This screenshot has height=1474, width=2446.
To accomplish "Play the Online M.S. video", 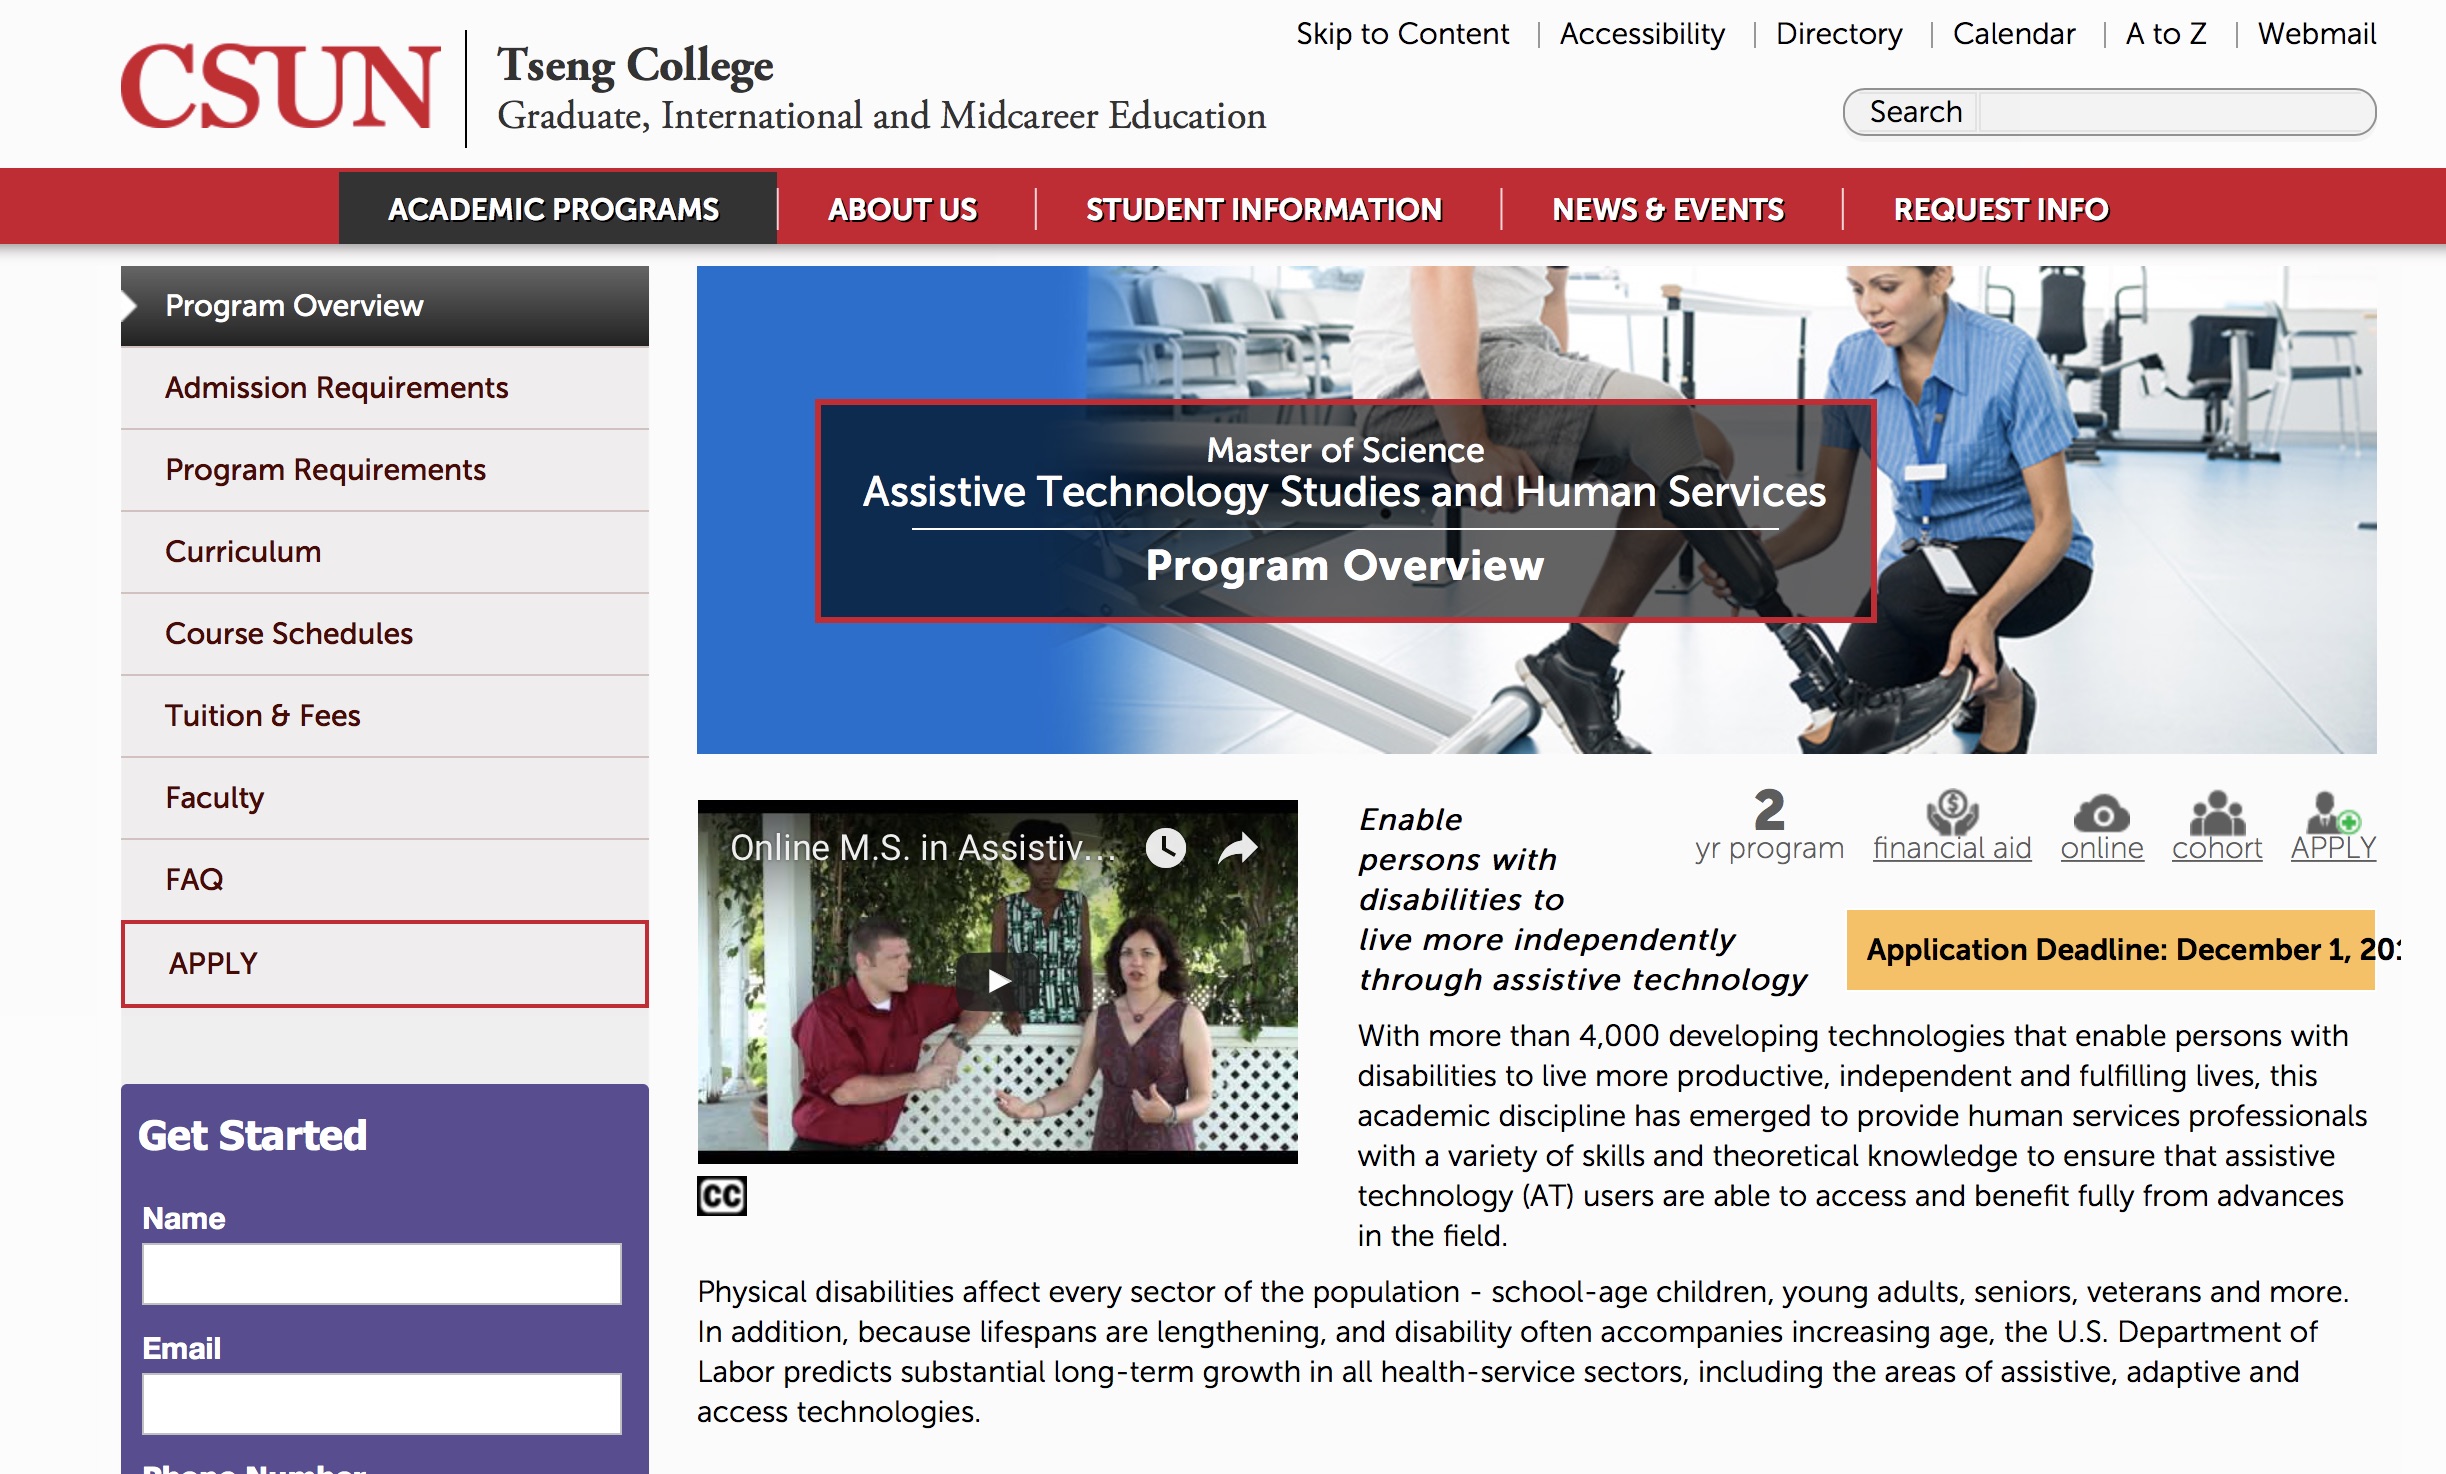I will pos(997,981).
